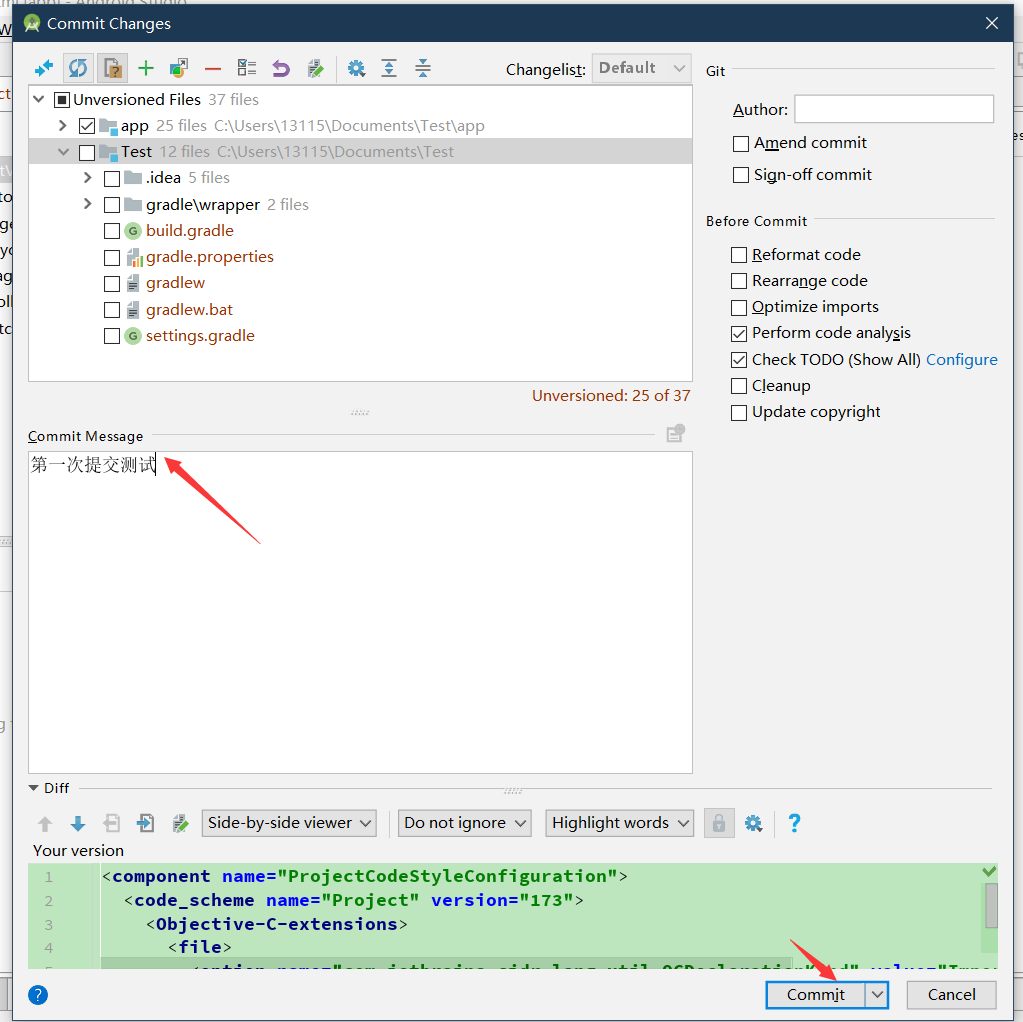Screen dimensions: 1023x1022
Task: Select the gradle.properties file row
Action: pos(360,257)
